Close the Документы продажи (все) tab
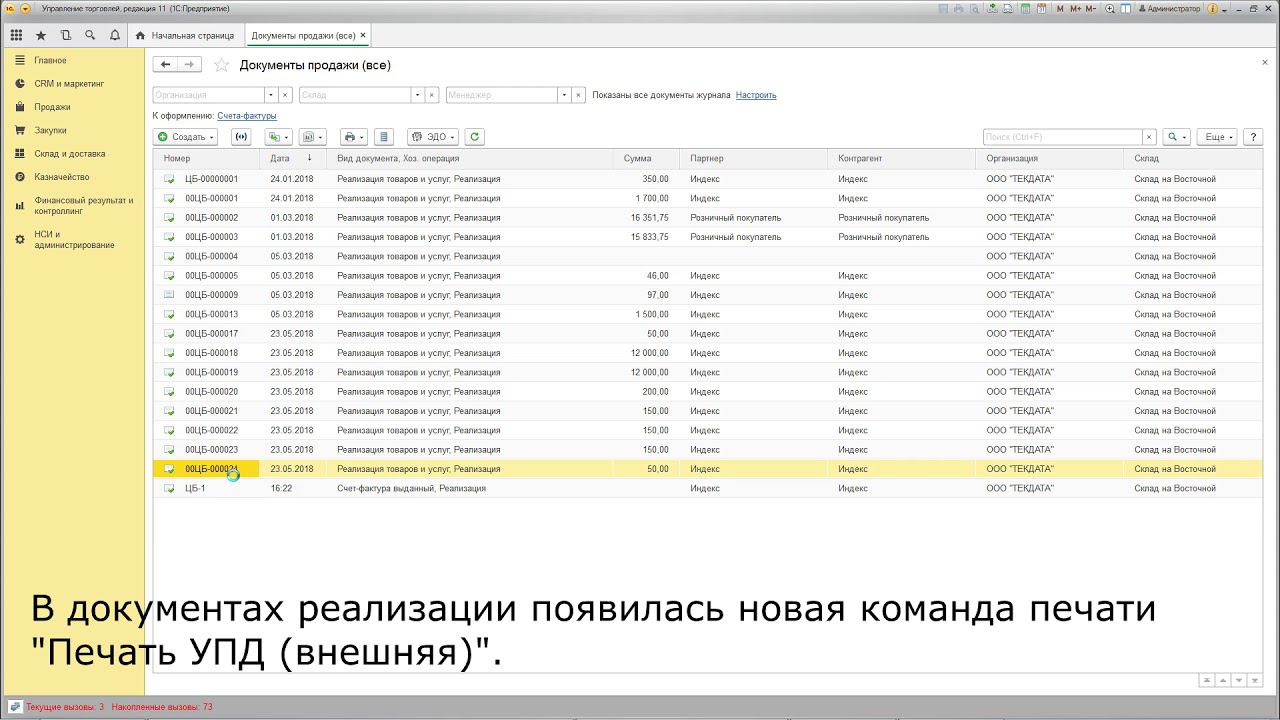 point(363,35)
